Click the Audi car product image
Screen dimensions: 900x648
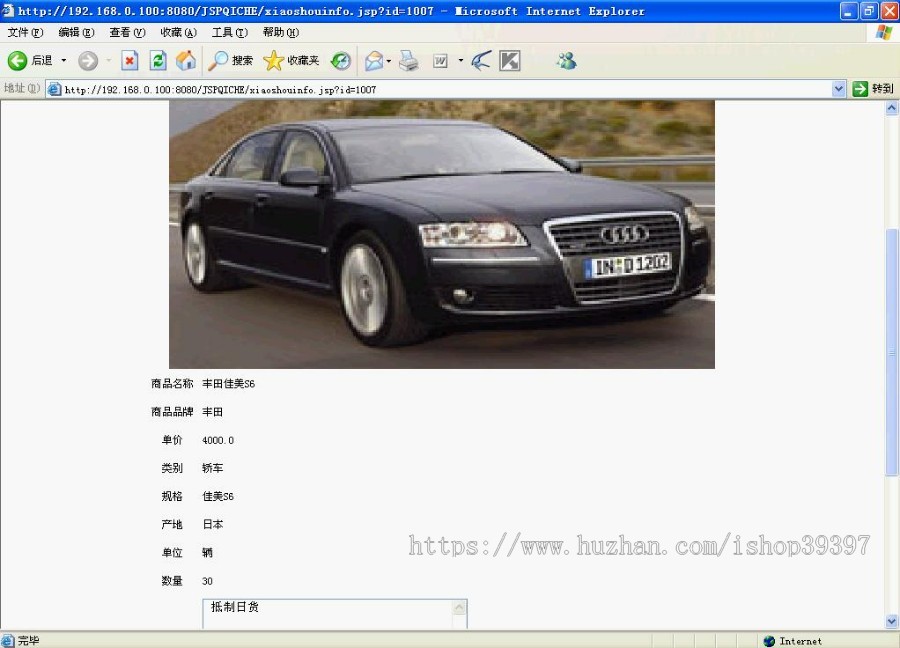[442, 234]
